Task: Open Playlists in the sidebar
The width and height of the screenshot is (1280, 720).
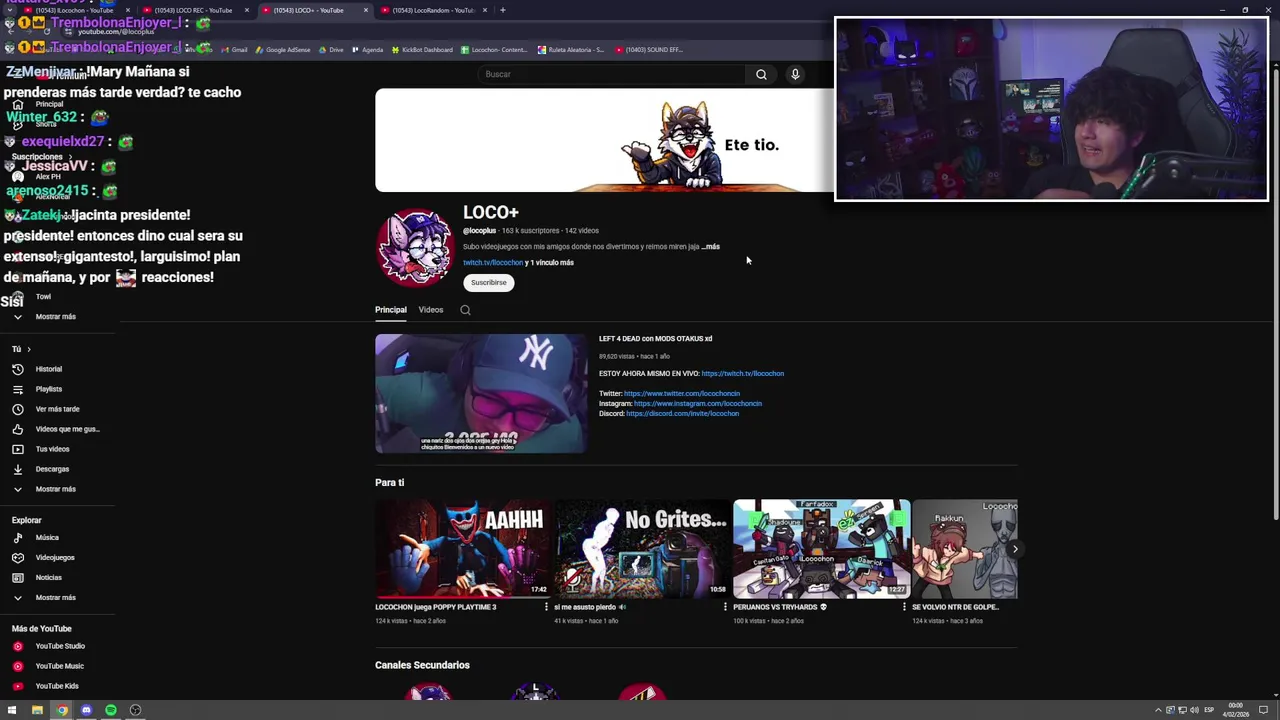Action: coord(49,389)
